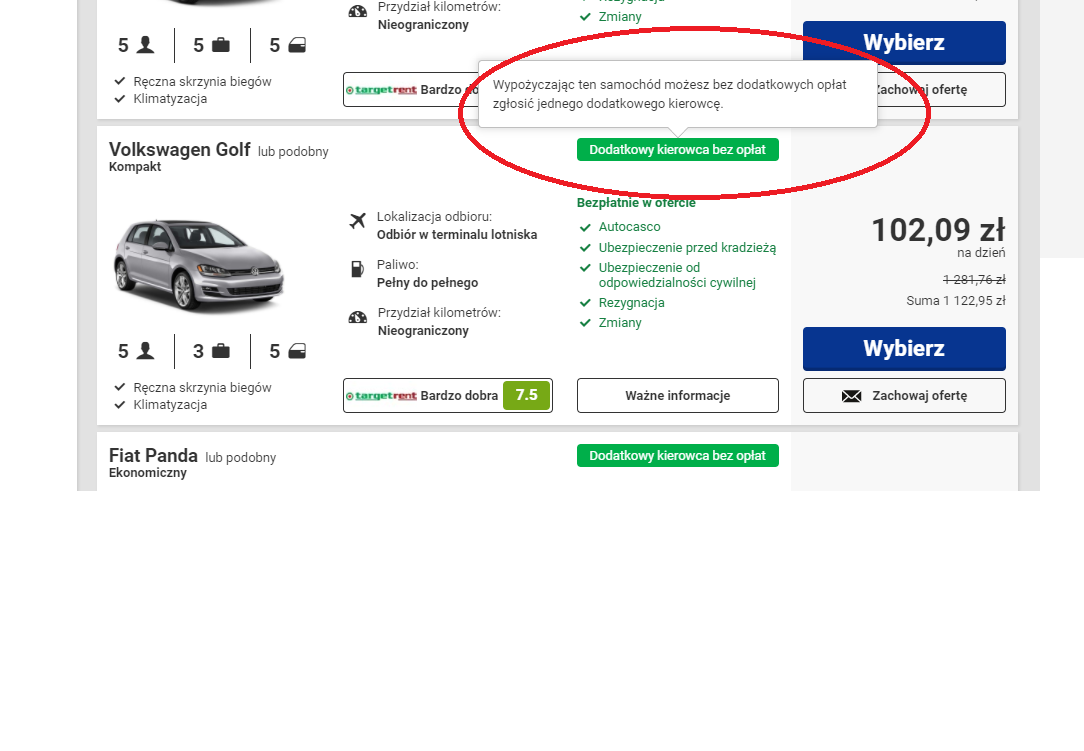Screen dimensions: 1084x751
Task: Click car door icon in top card
Action: [x=297, y=45]
